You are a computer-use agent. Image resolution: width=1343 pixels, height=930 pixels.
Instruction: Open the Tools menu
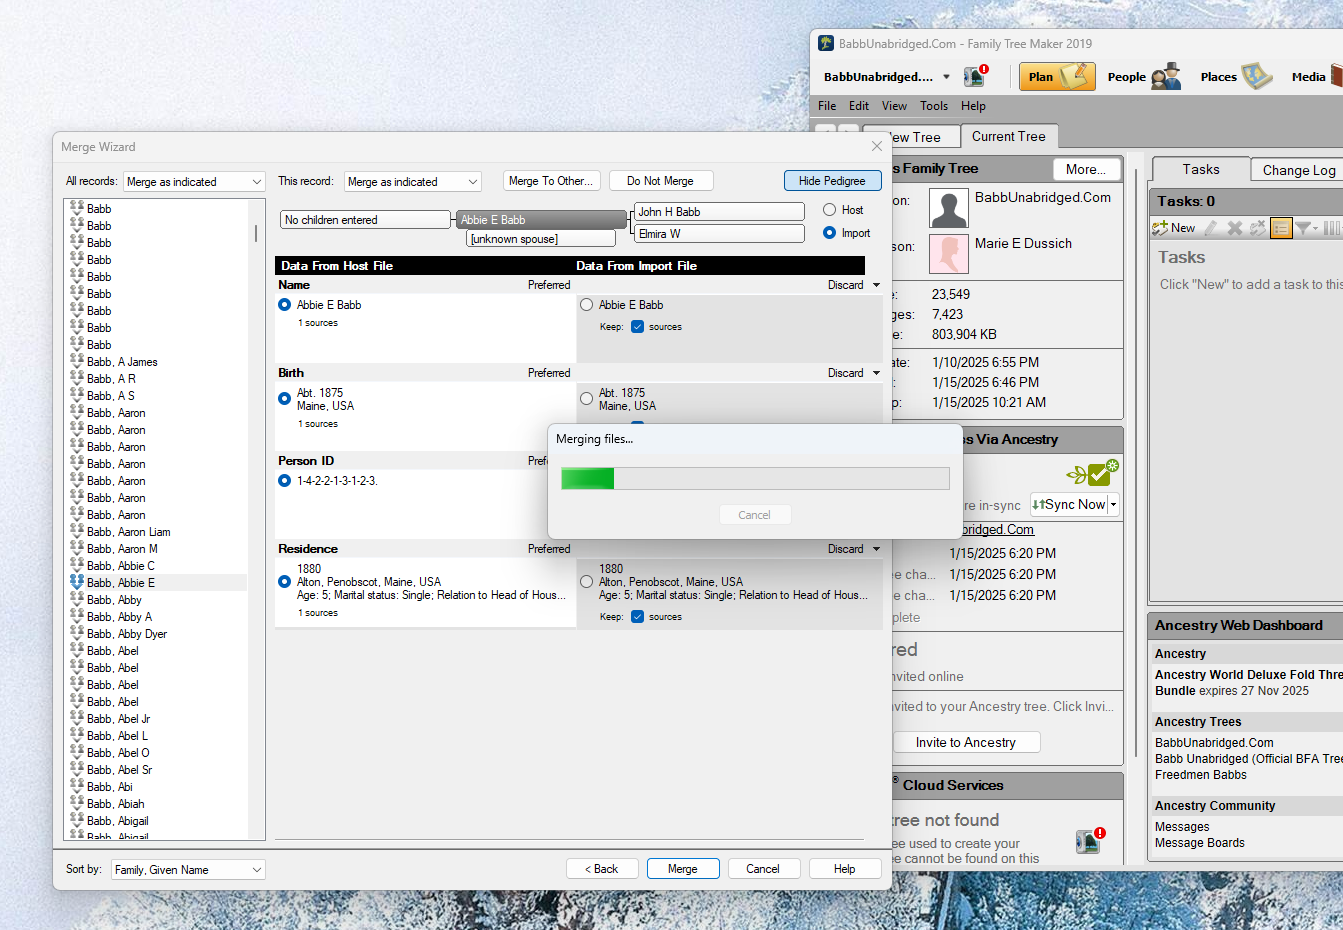pyautogui.click(x=933, y=105)
